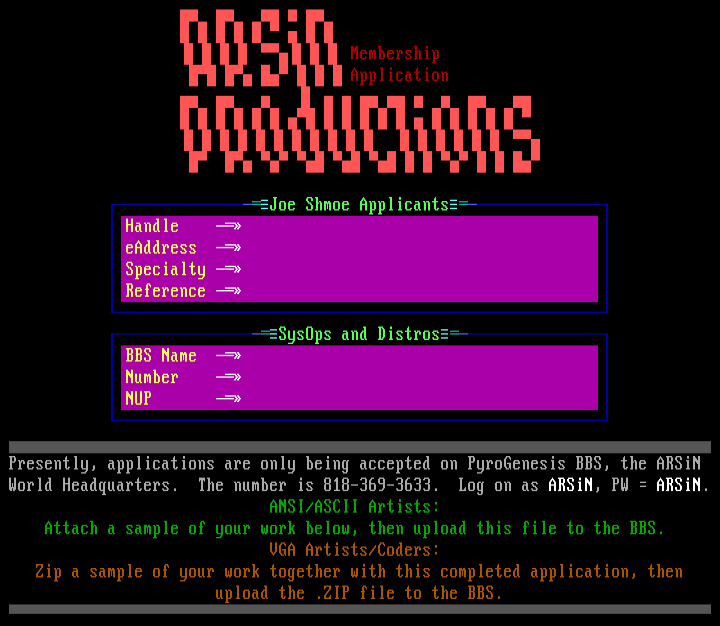Image resolution: width=720 pixels, height=626 pixels.
Task: Select the VGA Artists/Coders heading
Action: point(354,550)
